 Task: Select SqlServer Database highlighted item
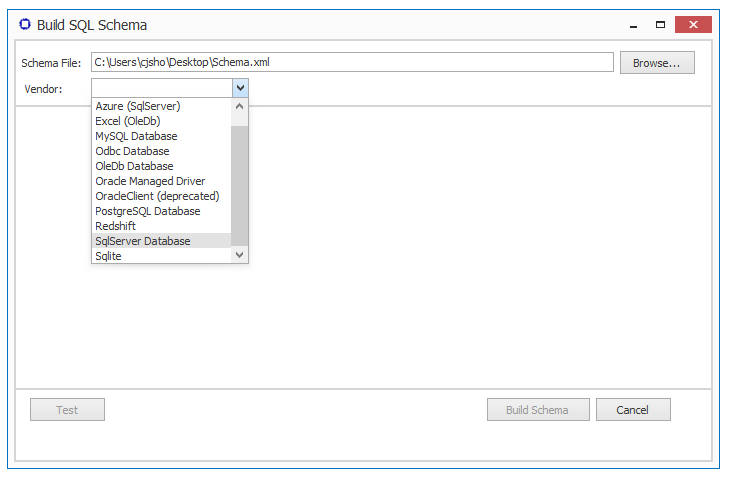(161, 241)
